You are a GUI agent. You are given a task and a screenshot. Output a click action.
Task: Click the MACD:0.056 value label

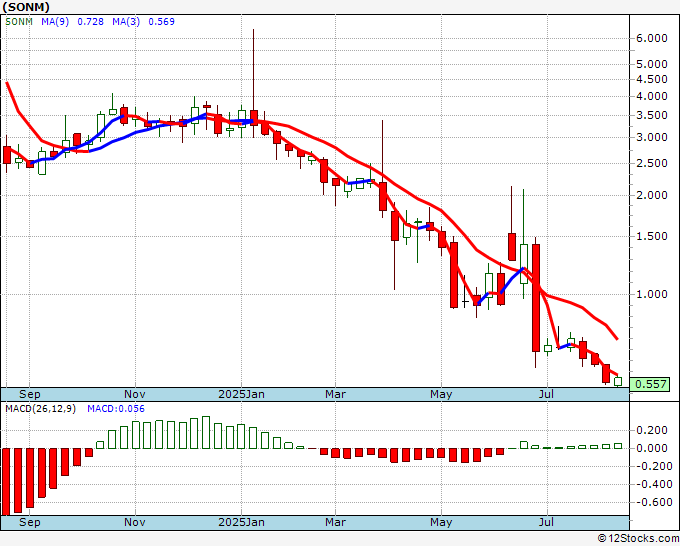pyautogui.click(x=116, y=409)
